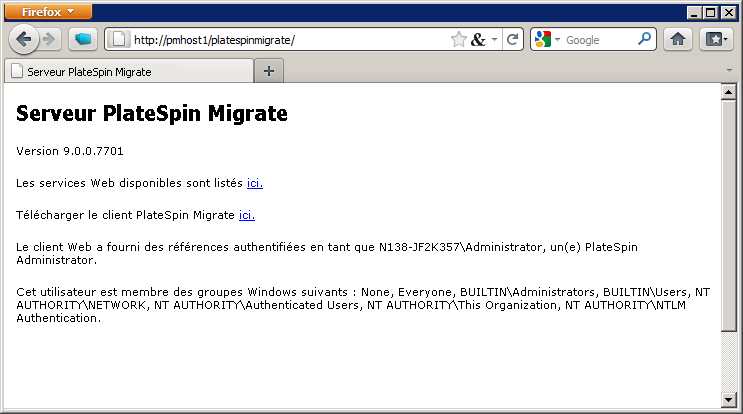Click the blue button beside the forward arrow
This screenshot has height=414, width=743.
tap(83, 39)
